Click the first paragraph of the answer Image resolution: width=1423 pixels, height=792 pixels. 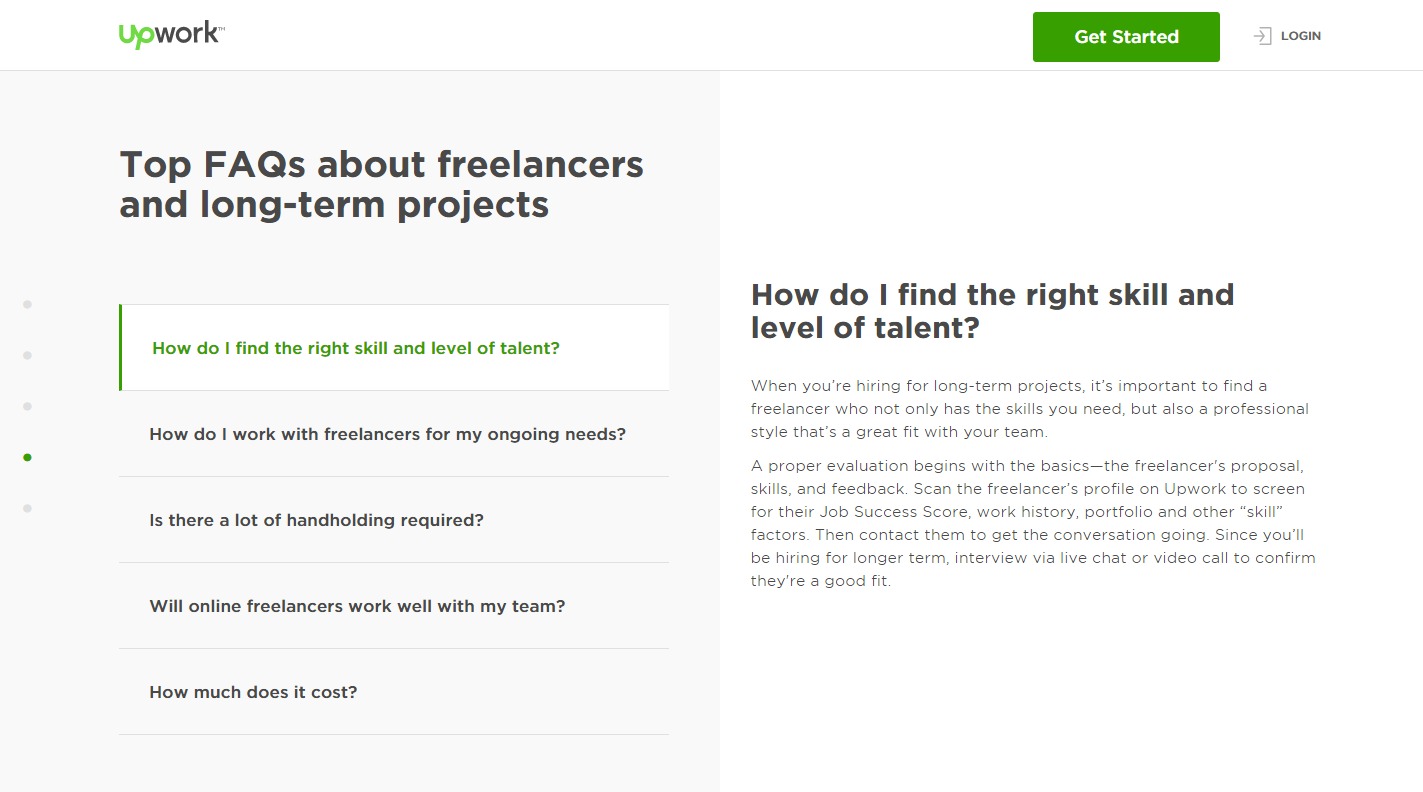point(1029,408)
